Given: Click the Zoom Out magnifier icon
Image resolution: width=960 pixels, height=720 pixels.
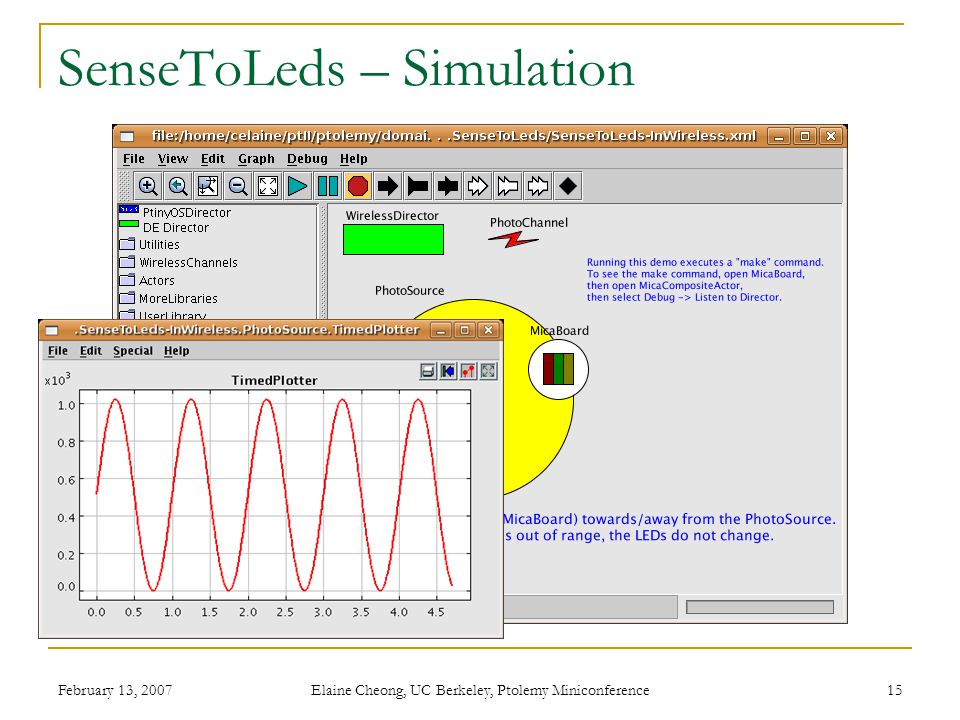Looking at the screenshot, I should click(238, 186).
